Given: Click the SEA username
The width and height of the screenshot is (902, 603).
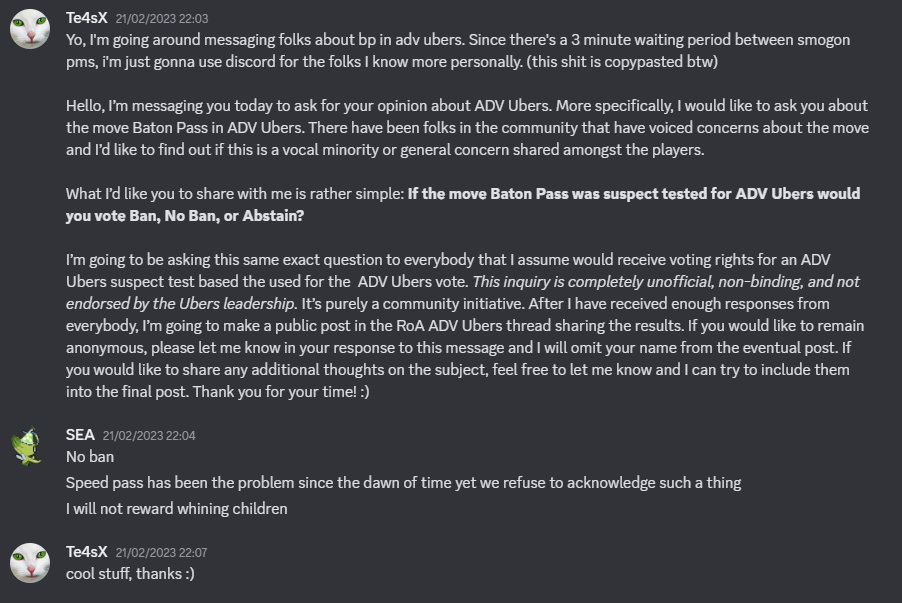Looking at the screenshot, I should 80,435.
